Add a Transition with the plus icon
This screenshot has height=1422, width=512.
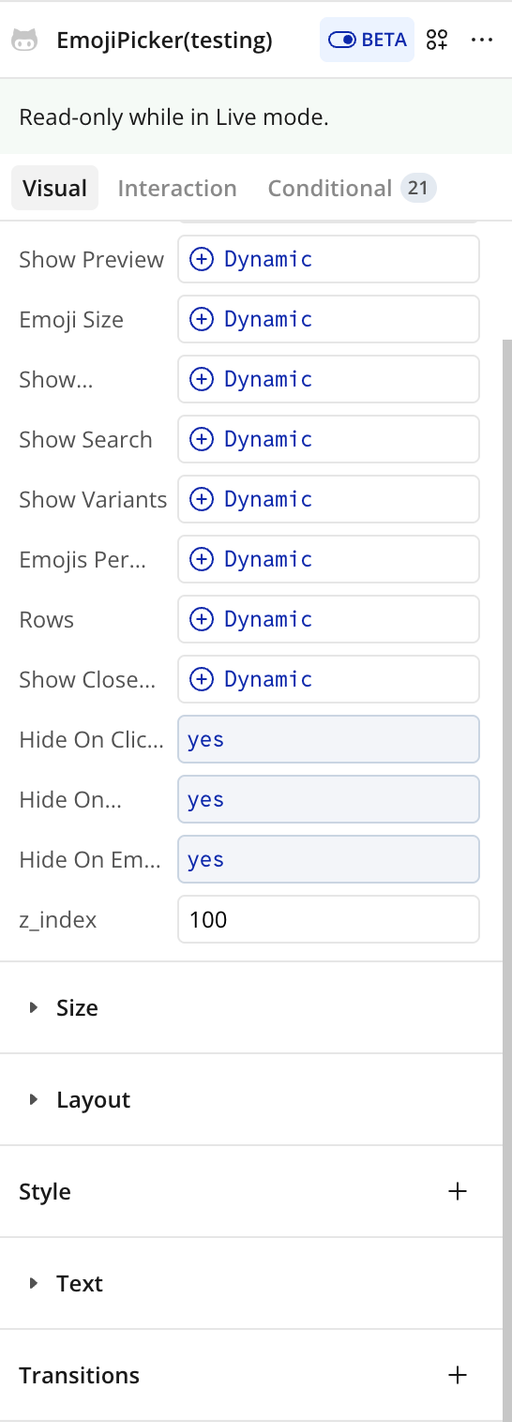pos(457,1375)
